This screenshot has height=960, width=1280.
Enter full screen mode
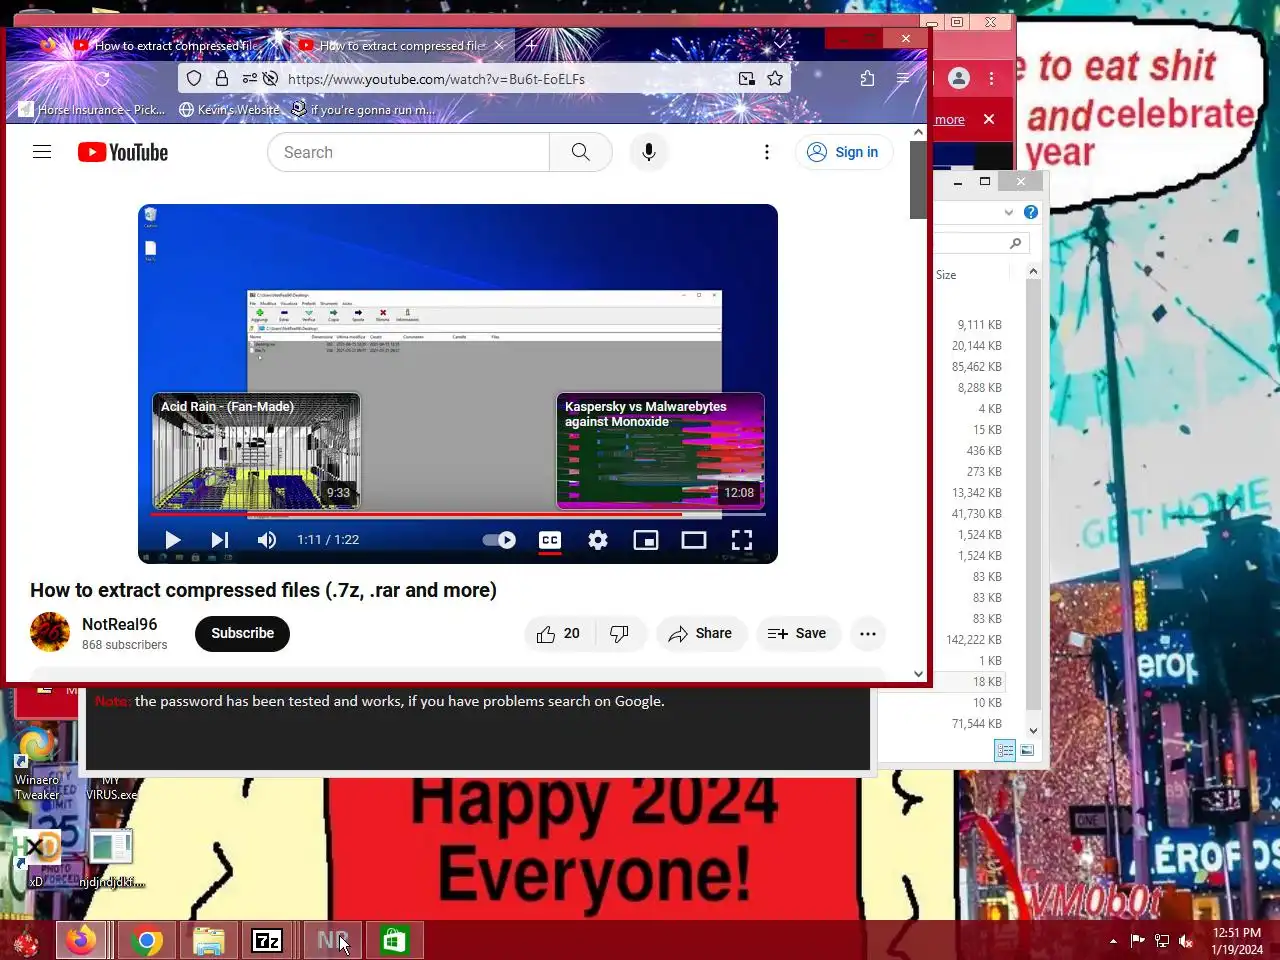742,540
